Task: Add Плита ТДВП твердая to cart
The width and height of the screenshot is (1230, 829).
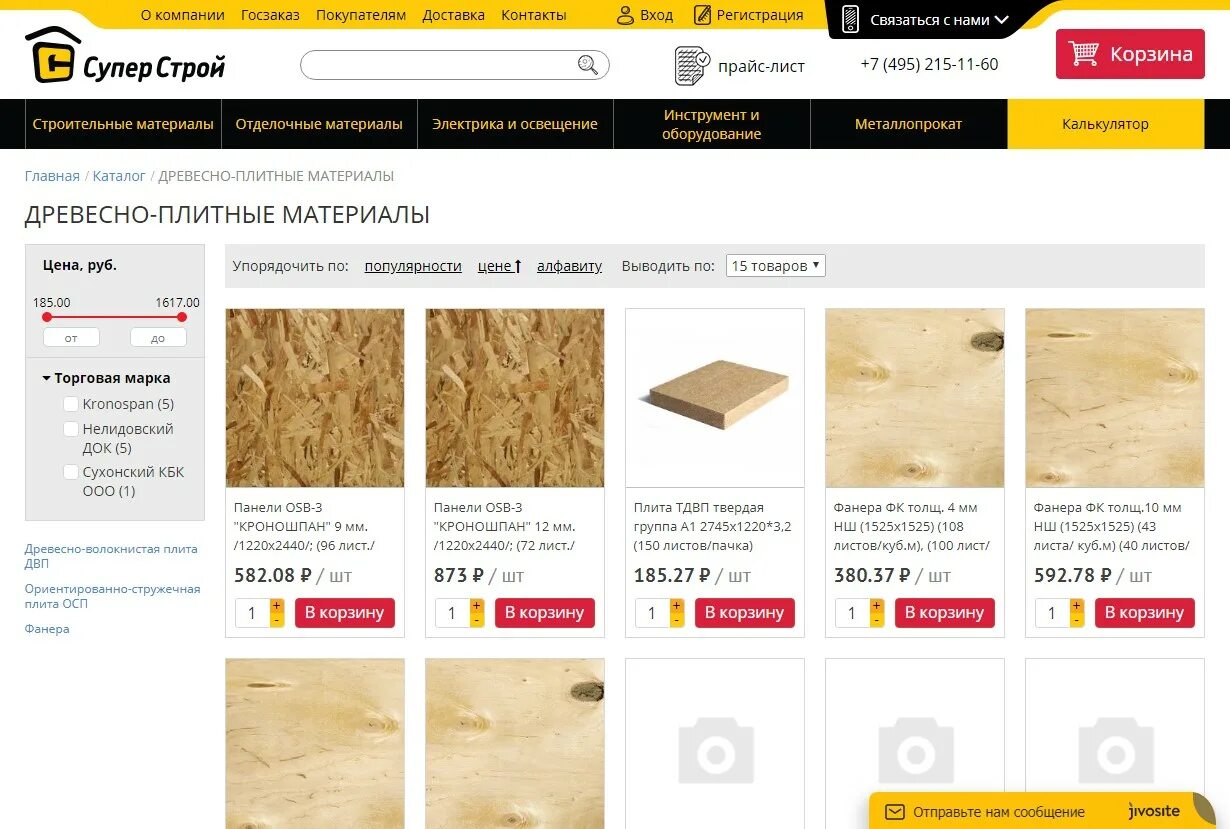Action: pos(744,613)
